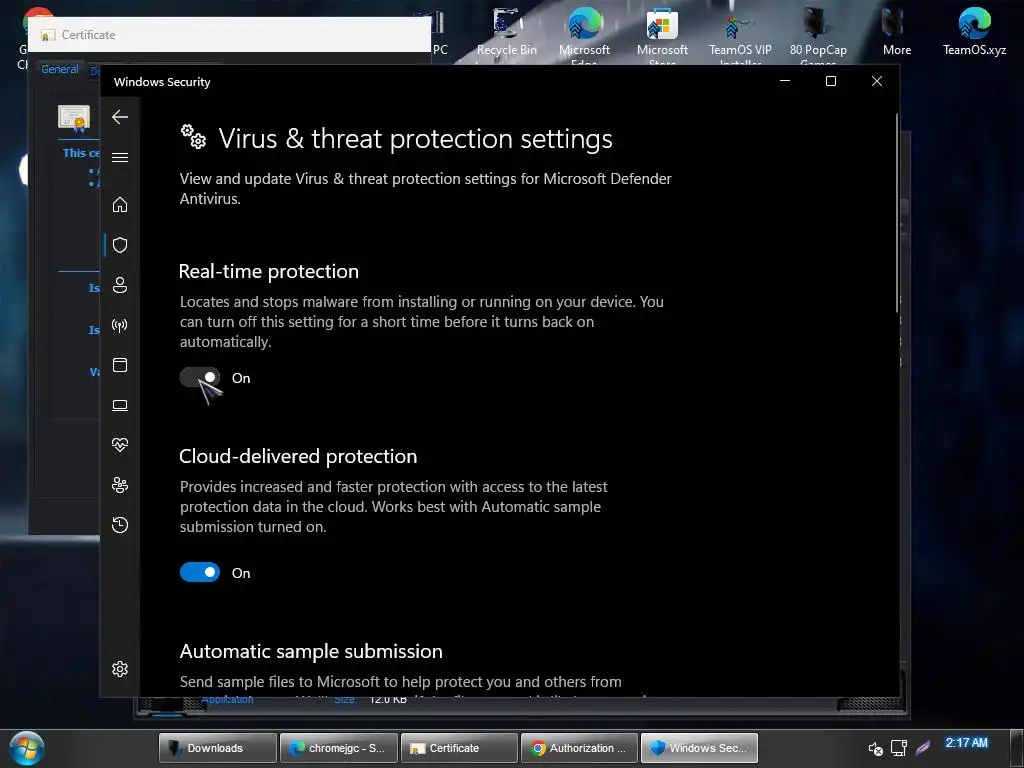Click the 2:17 AM clock
This screenshot has width=1024, height=768.
(967, 743)
